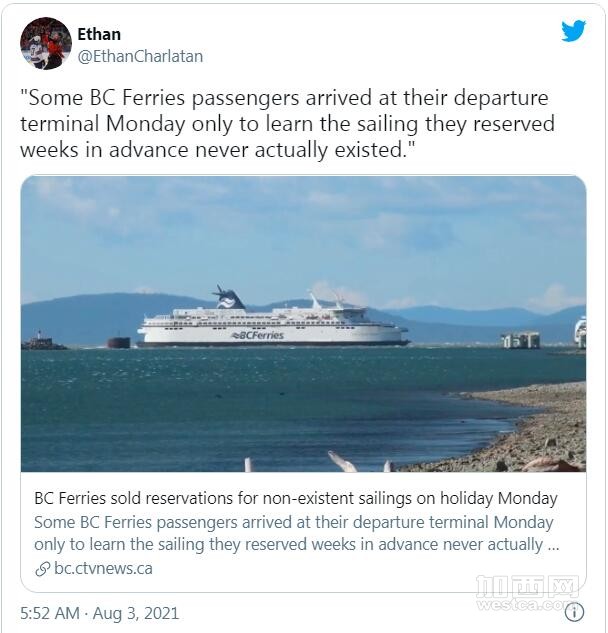Click the white BC Ferries ship in photo
Viewport: 608px width, 633px height.
click(272, 323)
